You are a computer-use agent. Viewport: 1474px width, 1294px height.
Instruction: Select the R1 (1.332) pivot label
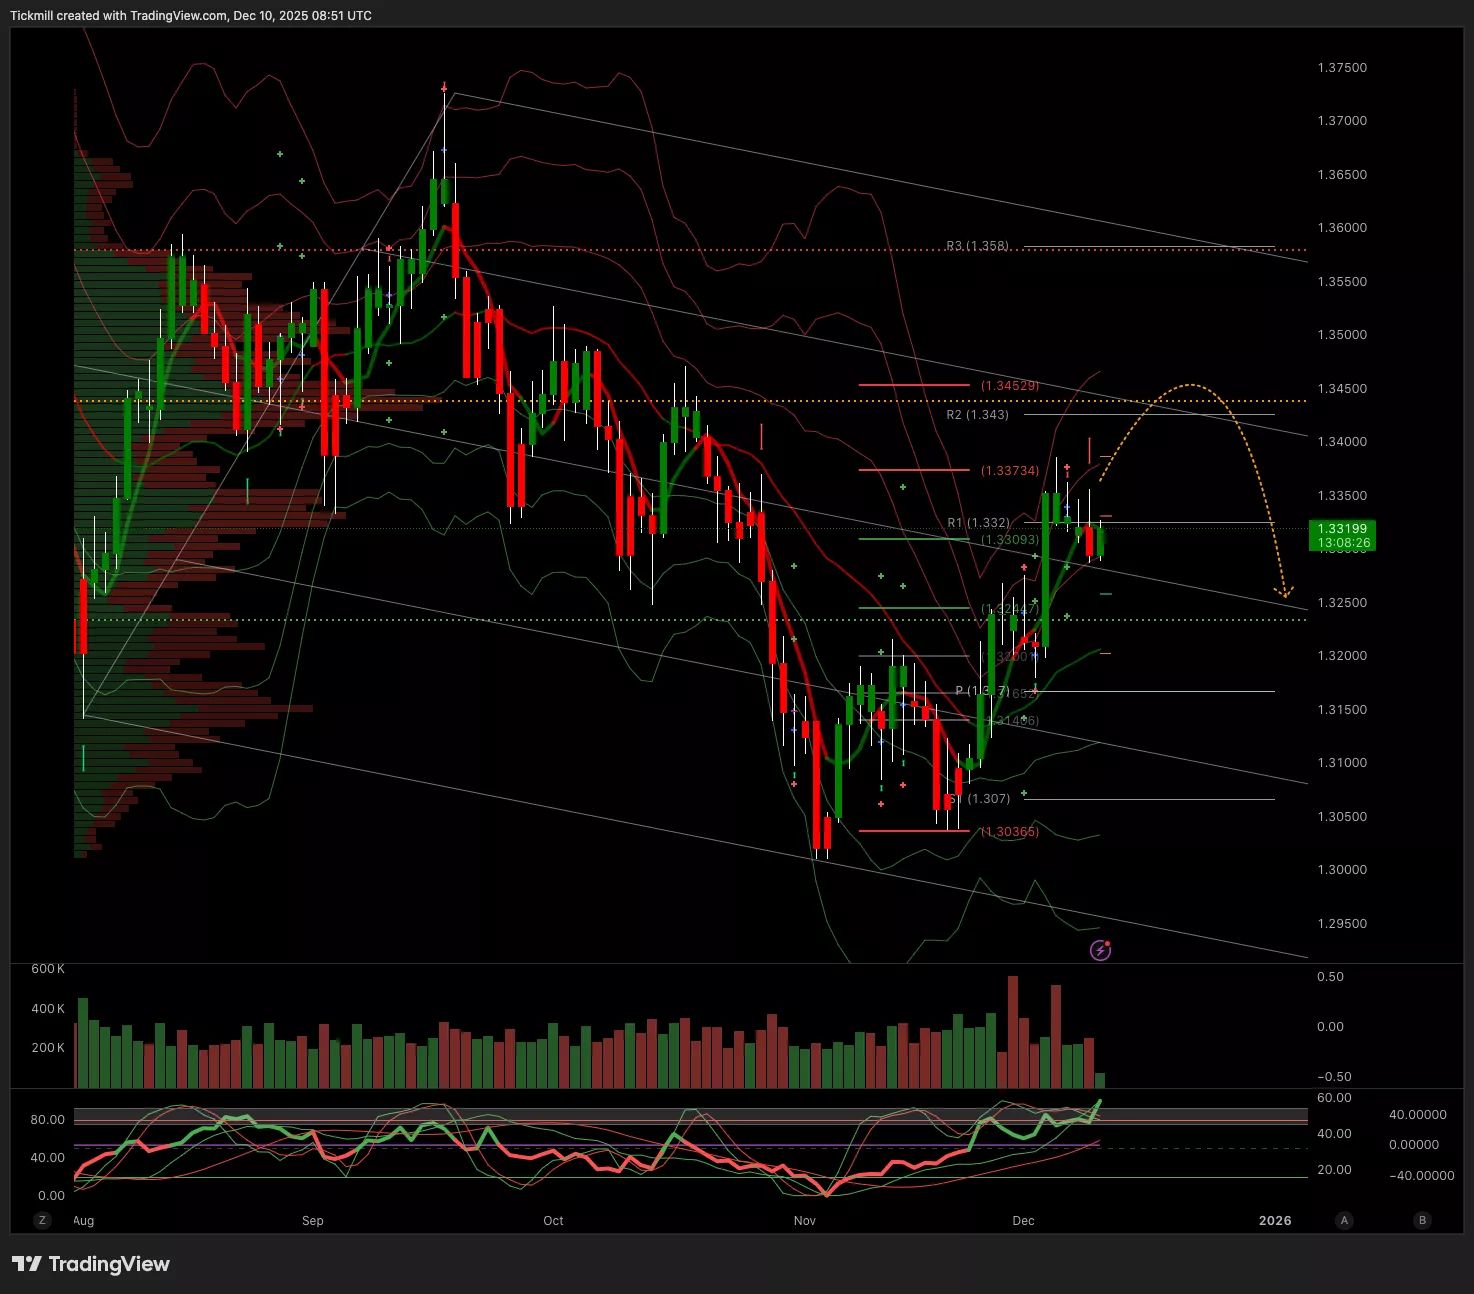978,523
